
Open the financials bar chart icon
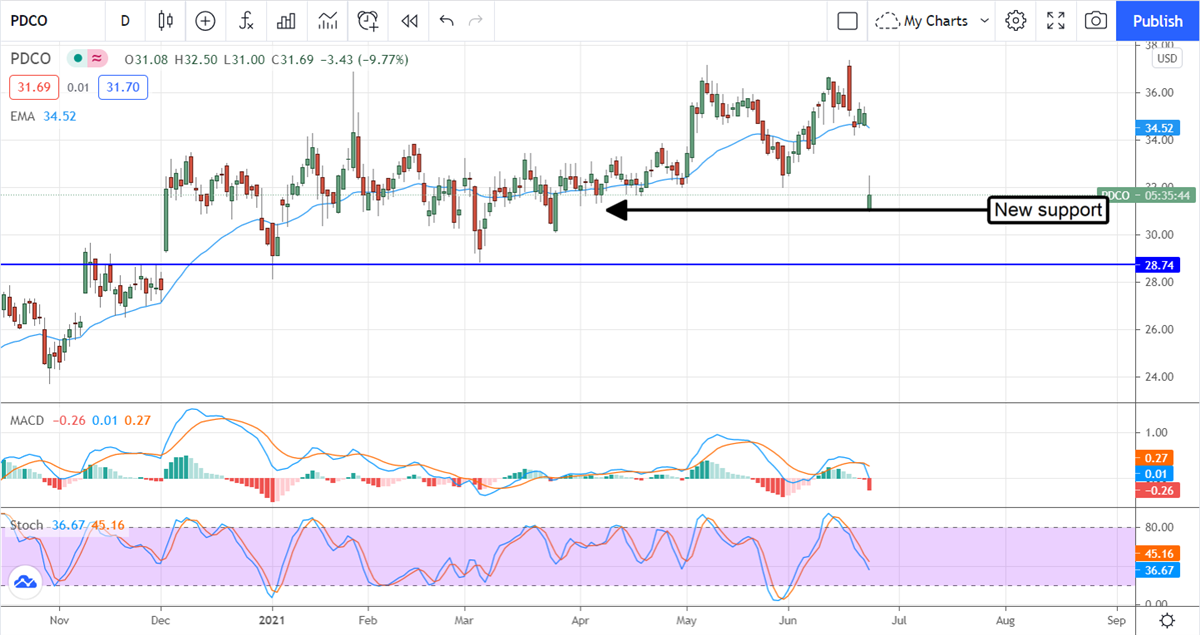(286, 20)
